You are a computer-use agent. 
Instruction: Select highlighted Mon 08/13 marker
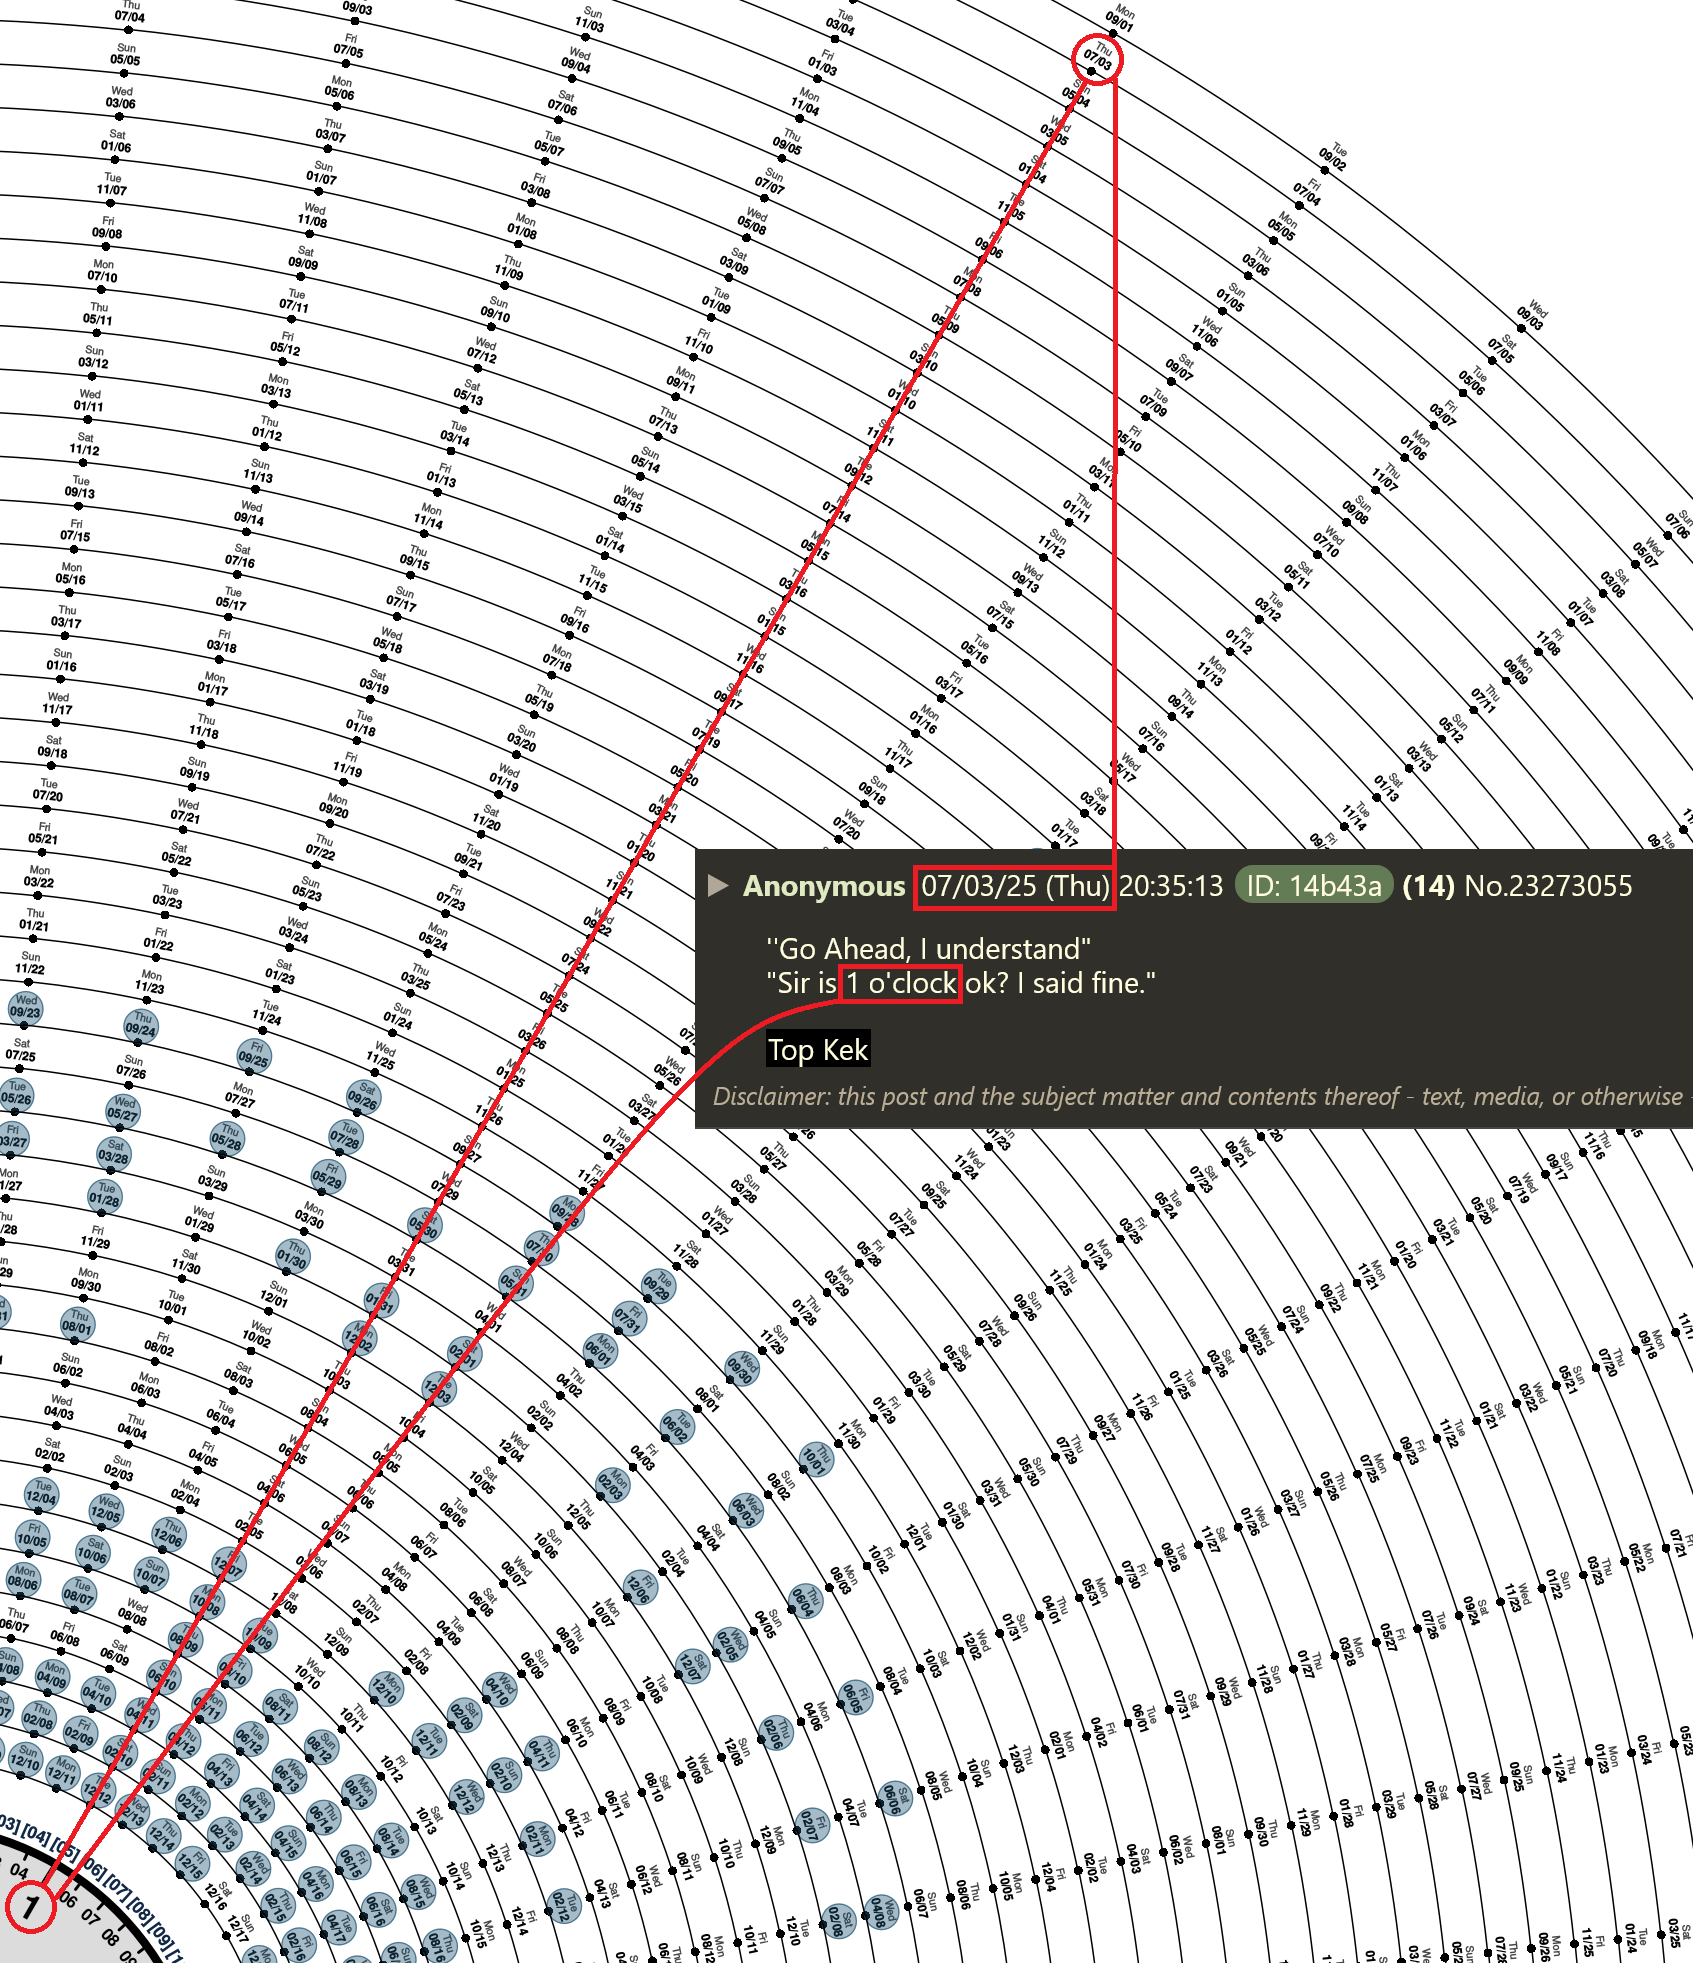pyautogui.click(x=359, y=1792)
